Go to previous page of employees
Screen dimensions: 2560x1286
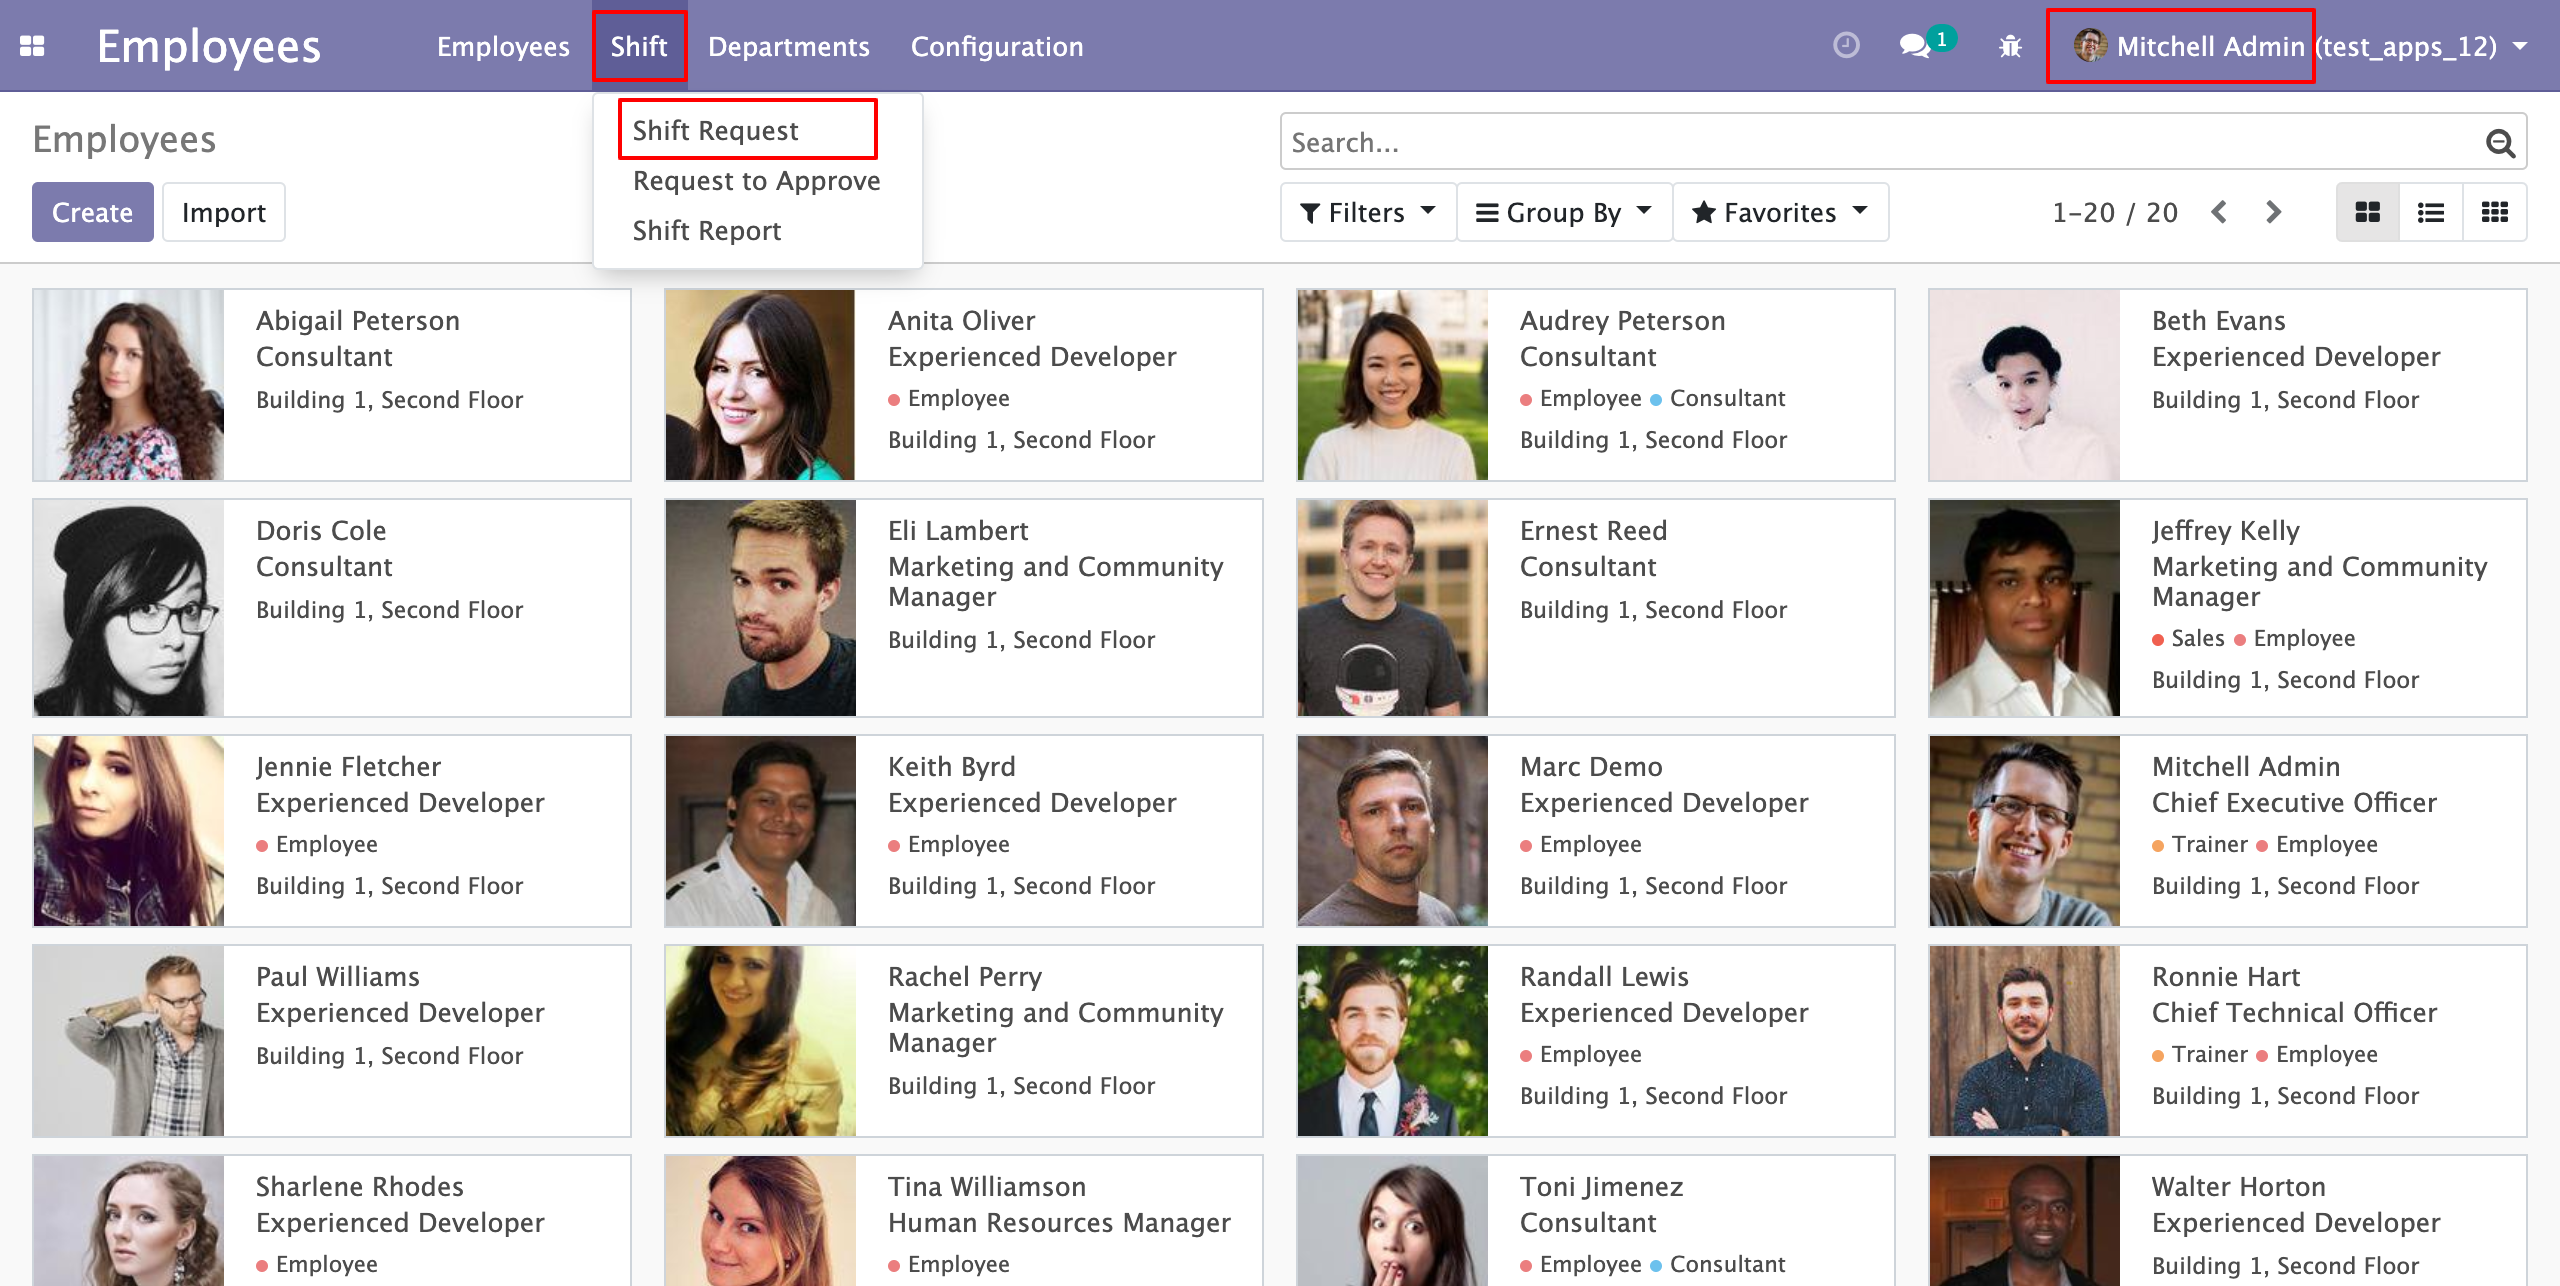(x=2219, y=212)
